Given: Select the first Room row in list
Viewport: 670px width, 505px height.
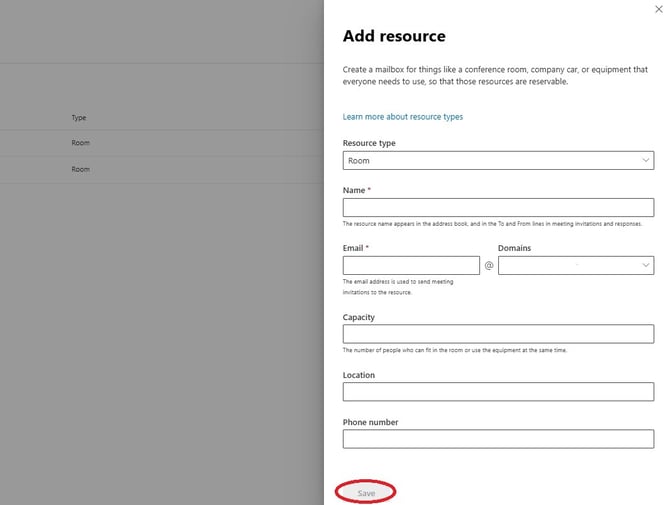Looking at the screenshot, I should (x=80, y=143).
